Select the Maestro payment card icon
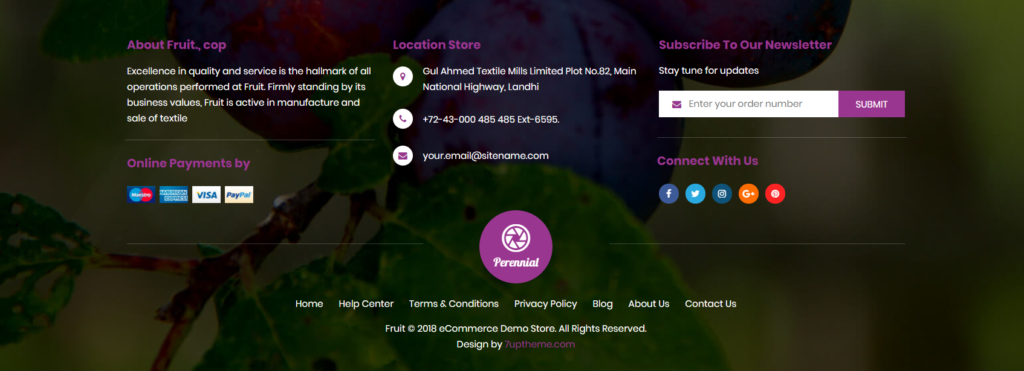Viewport: 1024px width, 371px height. [141, 195]
